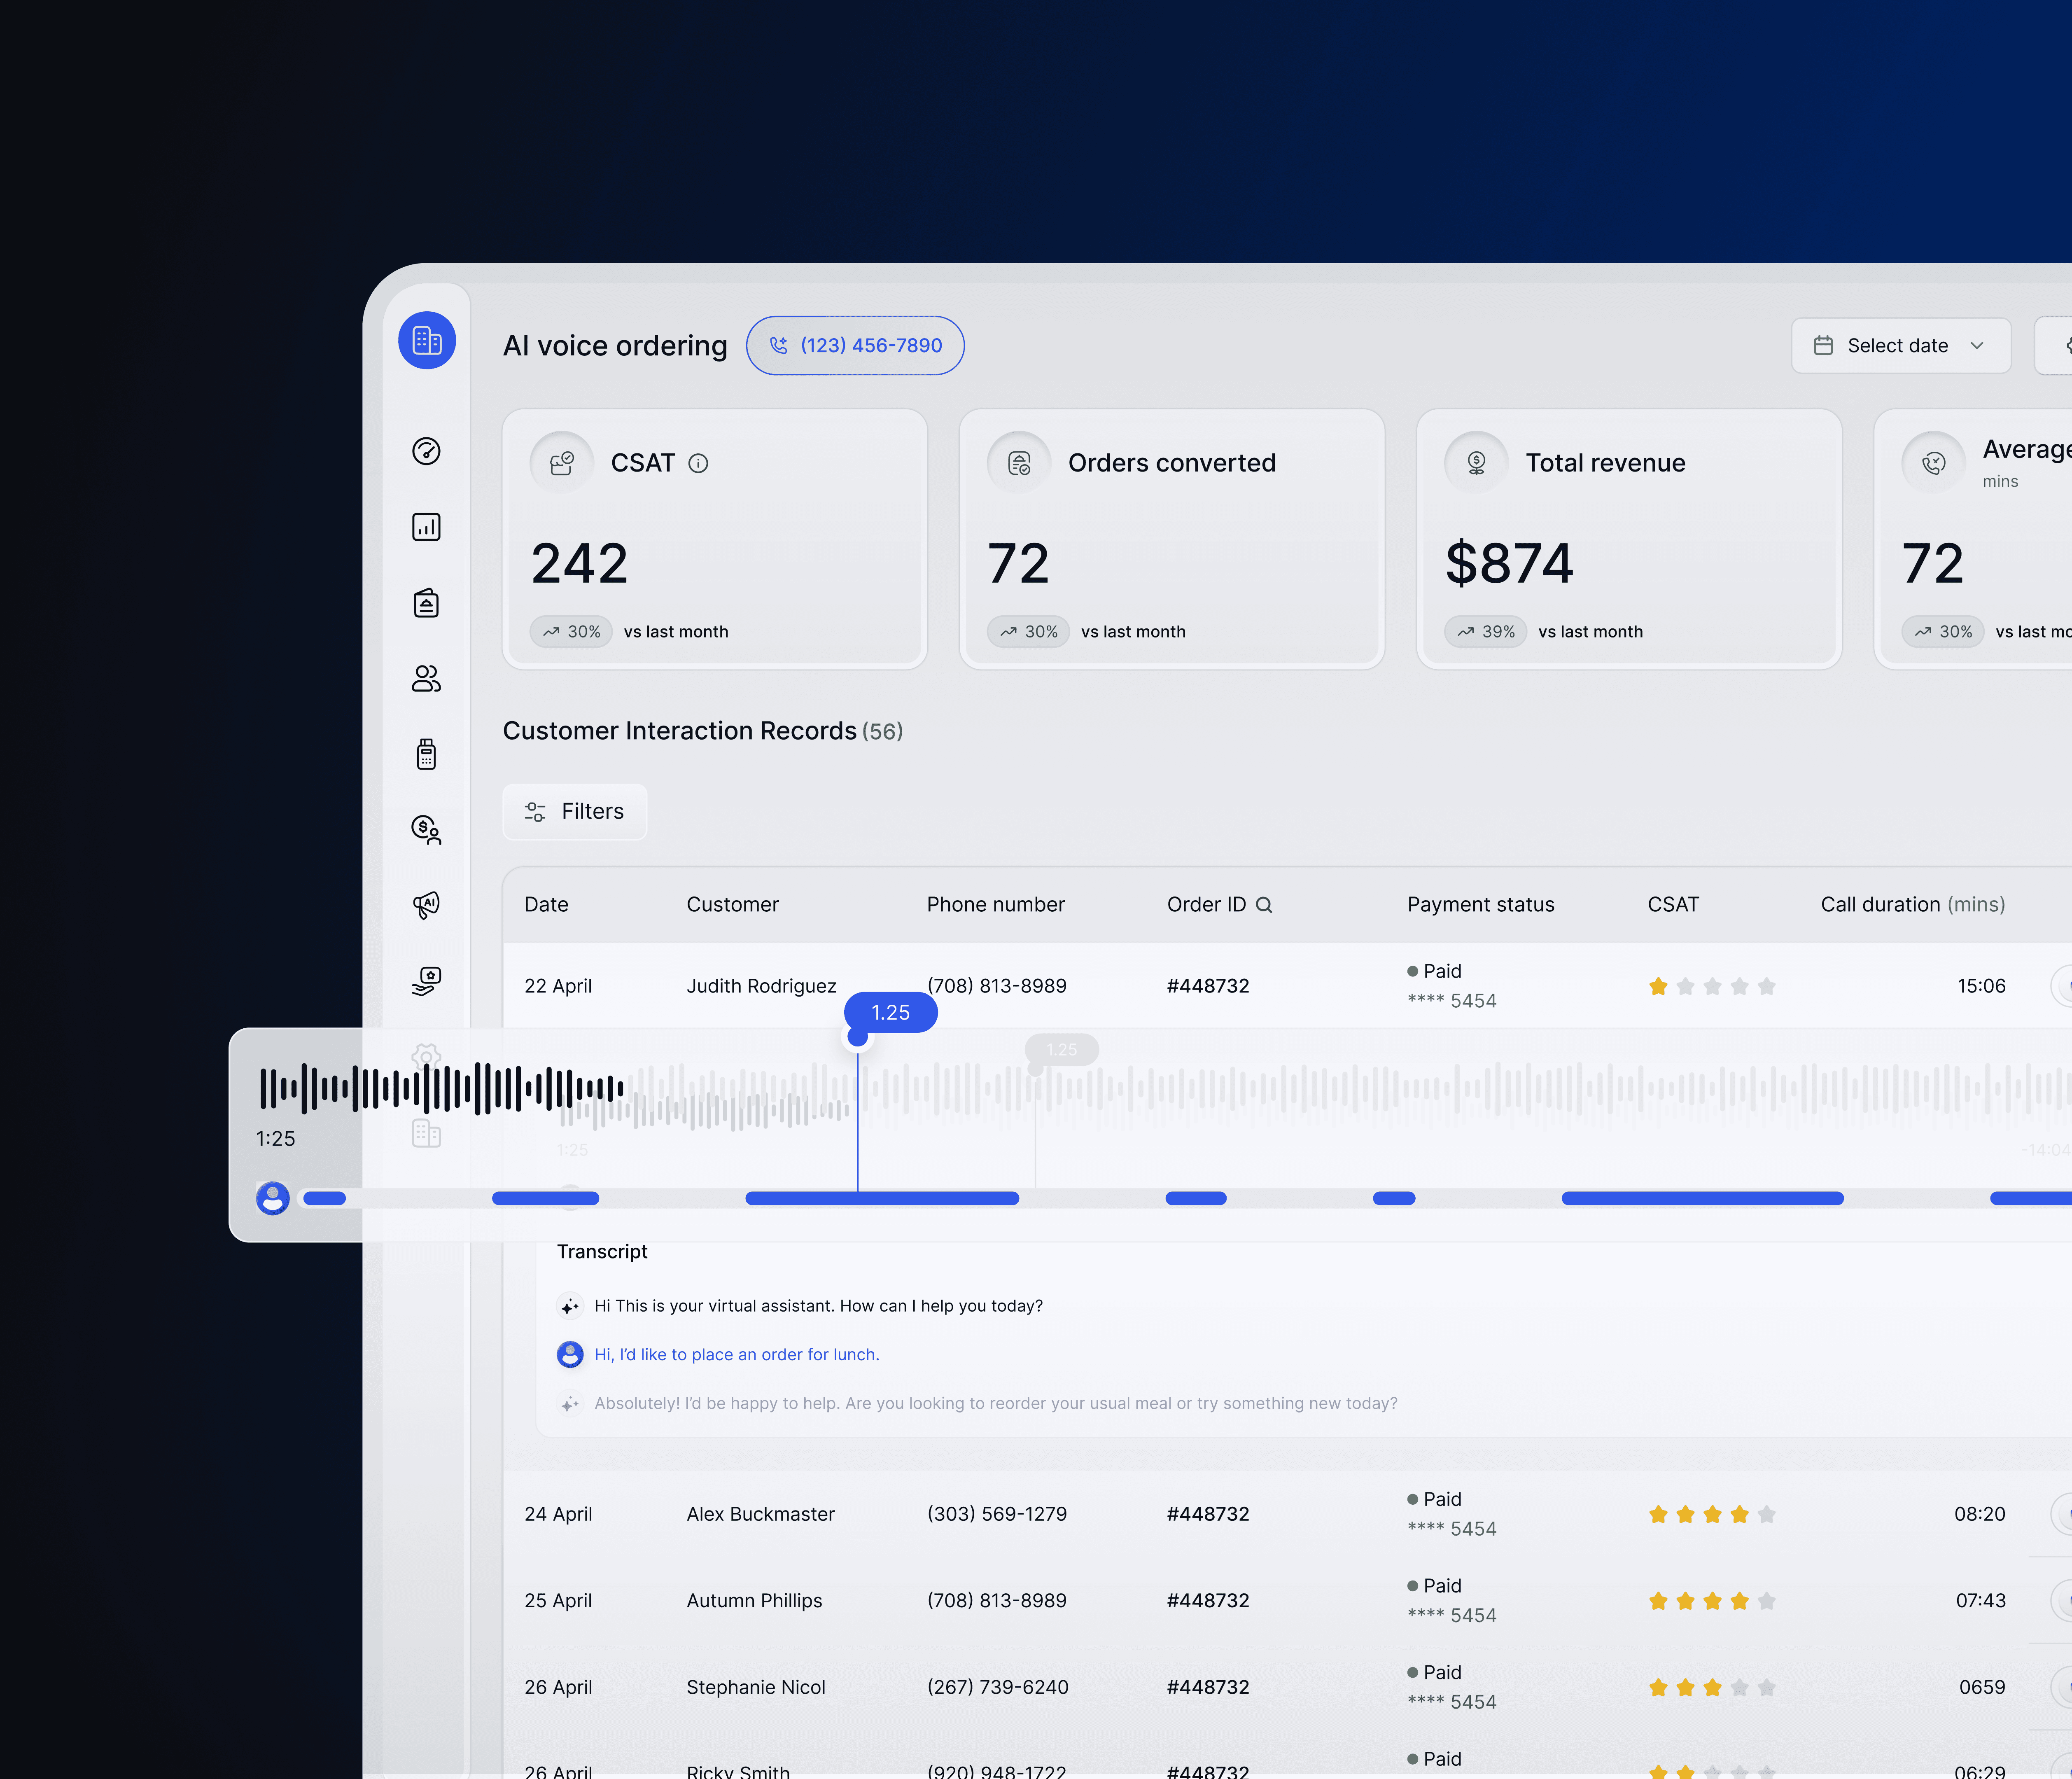Sort by the Date column header
The width and height of the screenshot is (2072, 1779).
(546, 905)
